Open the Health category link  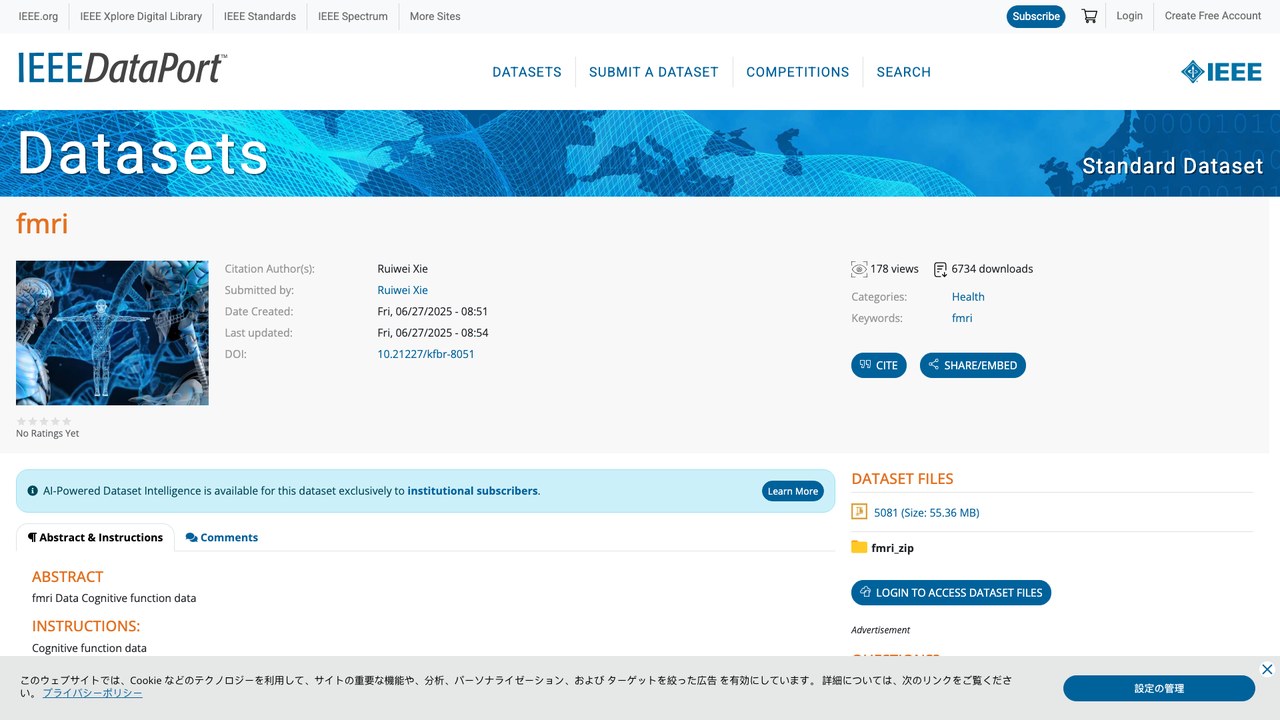pyautogui.click(x=968, y=297)
